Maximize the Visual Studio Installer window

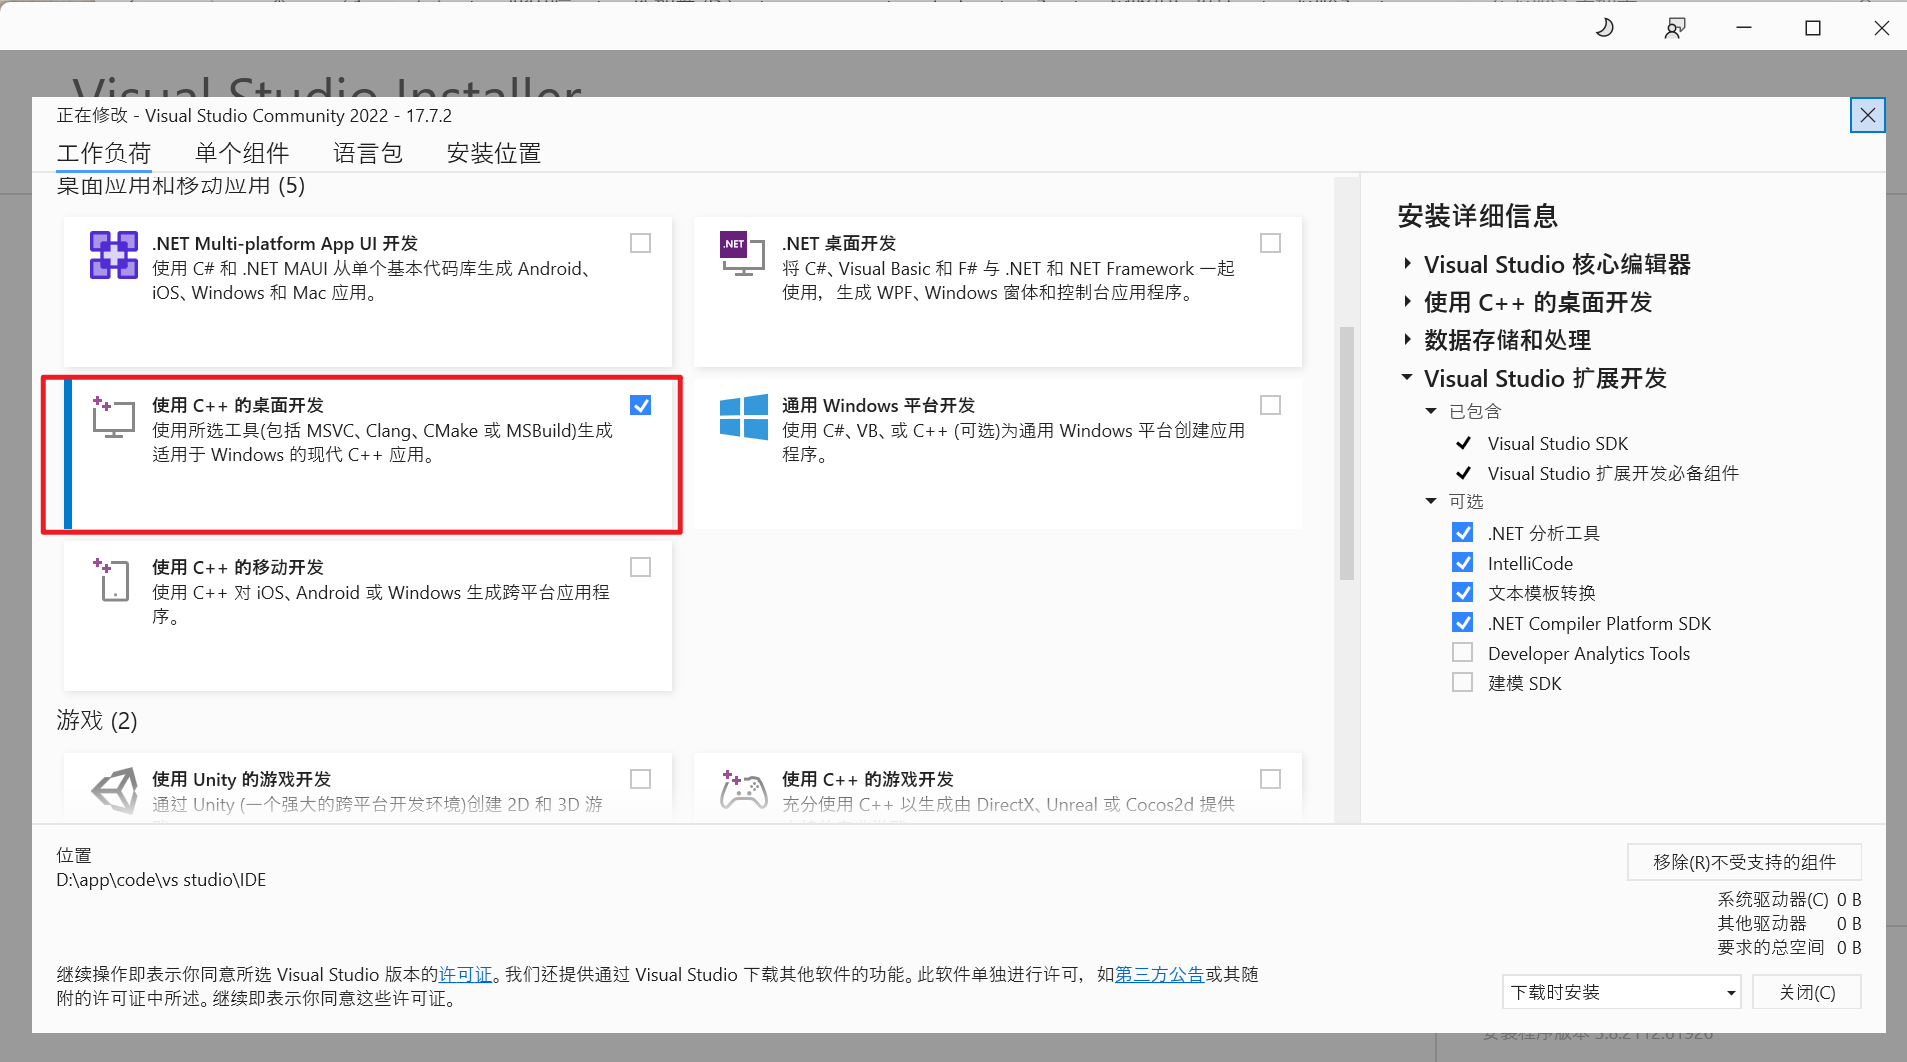pos(1813,27)
